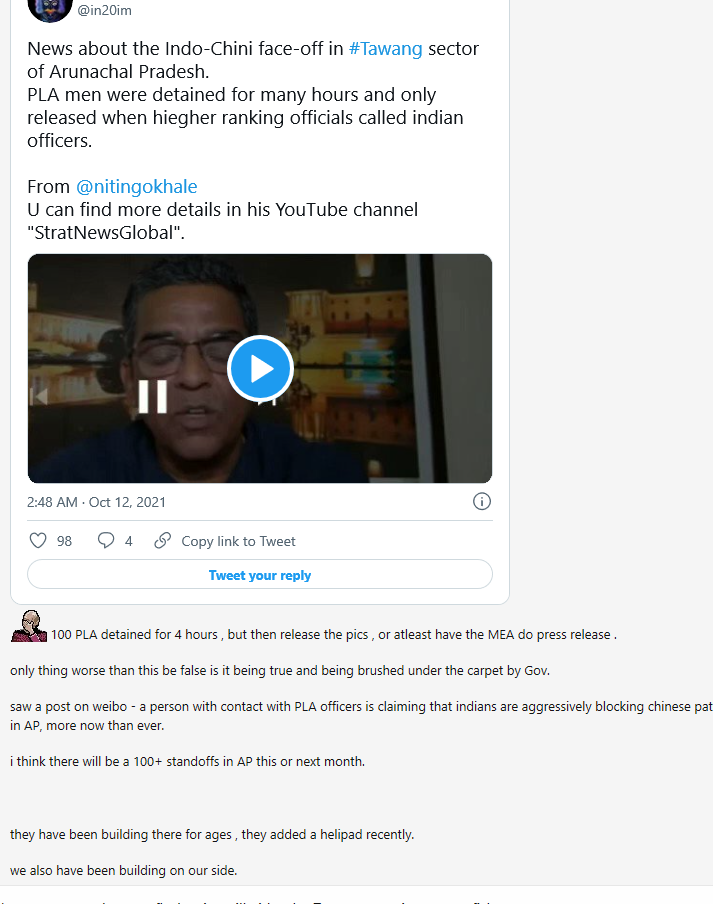Screen dimensions: 713x904
Task: Click Copy link to Tweet text
Action: pyautogui.click(x=239, y=541)
